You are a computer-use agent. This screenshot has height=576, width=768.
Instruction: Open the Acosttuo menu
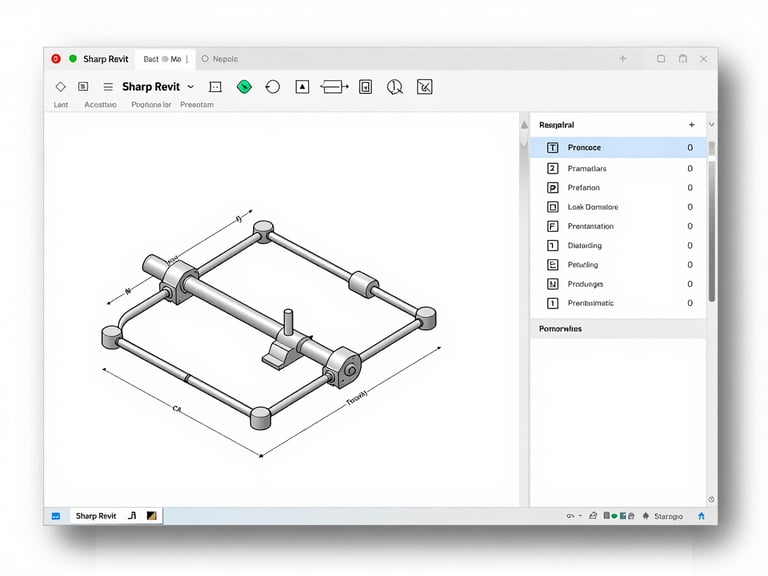(100, 105)
